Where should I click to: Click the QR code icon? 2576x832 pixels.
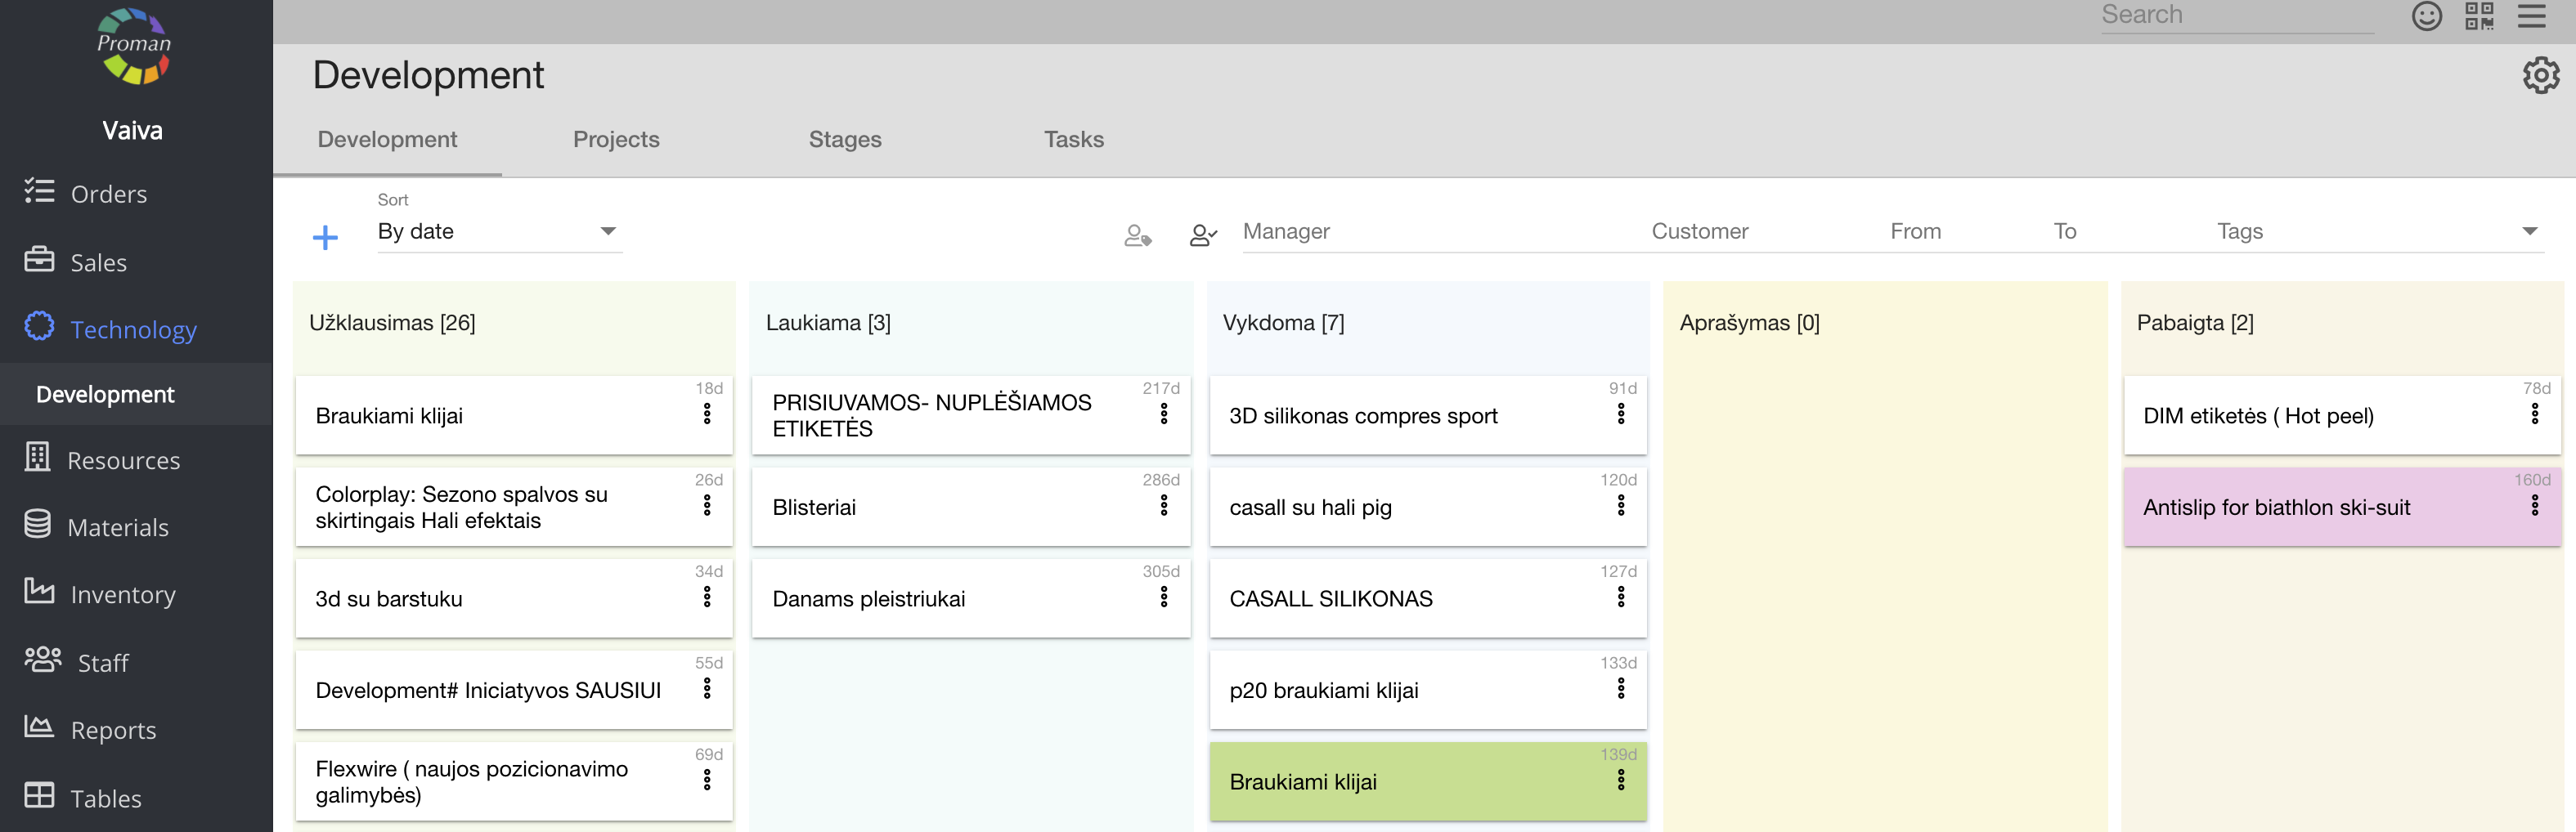tap(2479, 16)
